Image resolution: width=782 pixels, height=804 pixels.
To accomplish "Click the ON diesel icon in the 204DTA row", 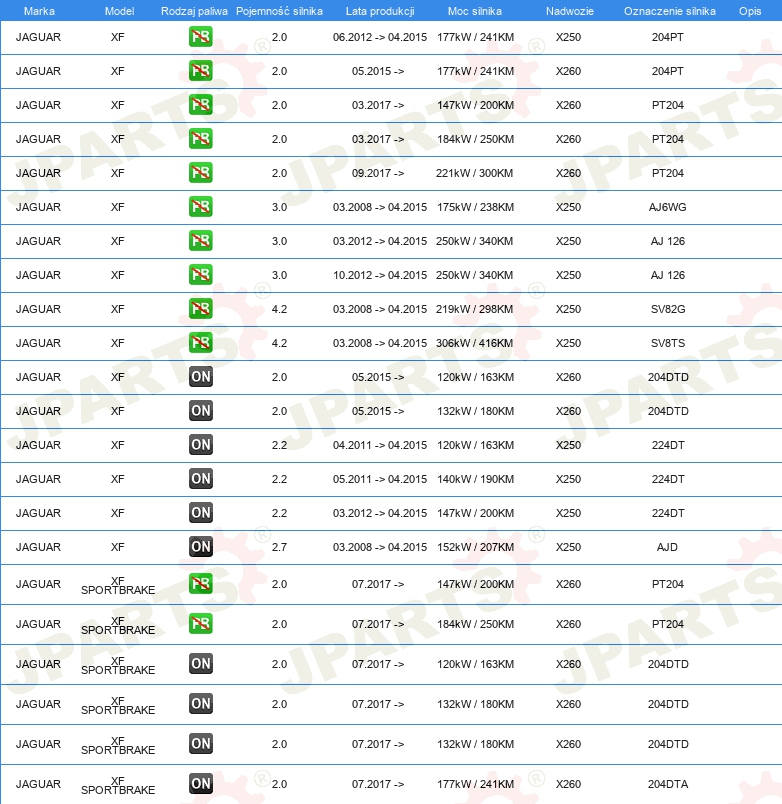I will tap(200, 784).
